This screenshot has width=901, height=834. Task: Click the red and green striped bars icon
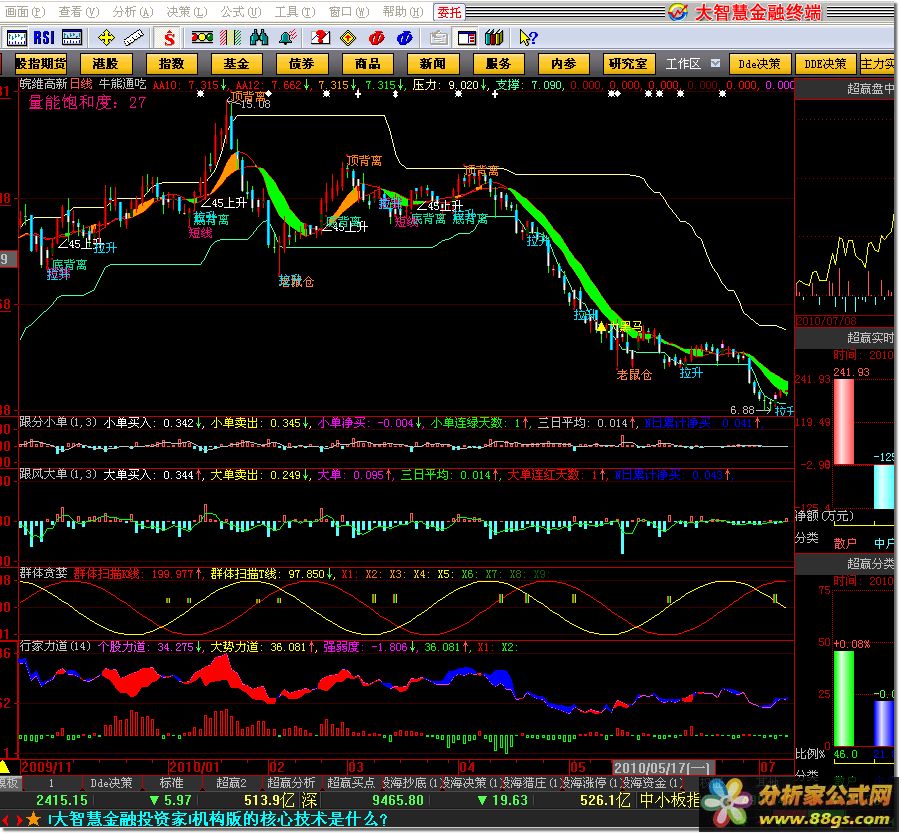click(231, 38)
